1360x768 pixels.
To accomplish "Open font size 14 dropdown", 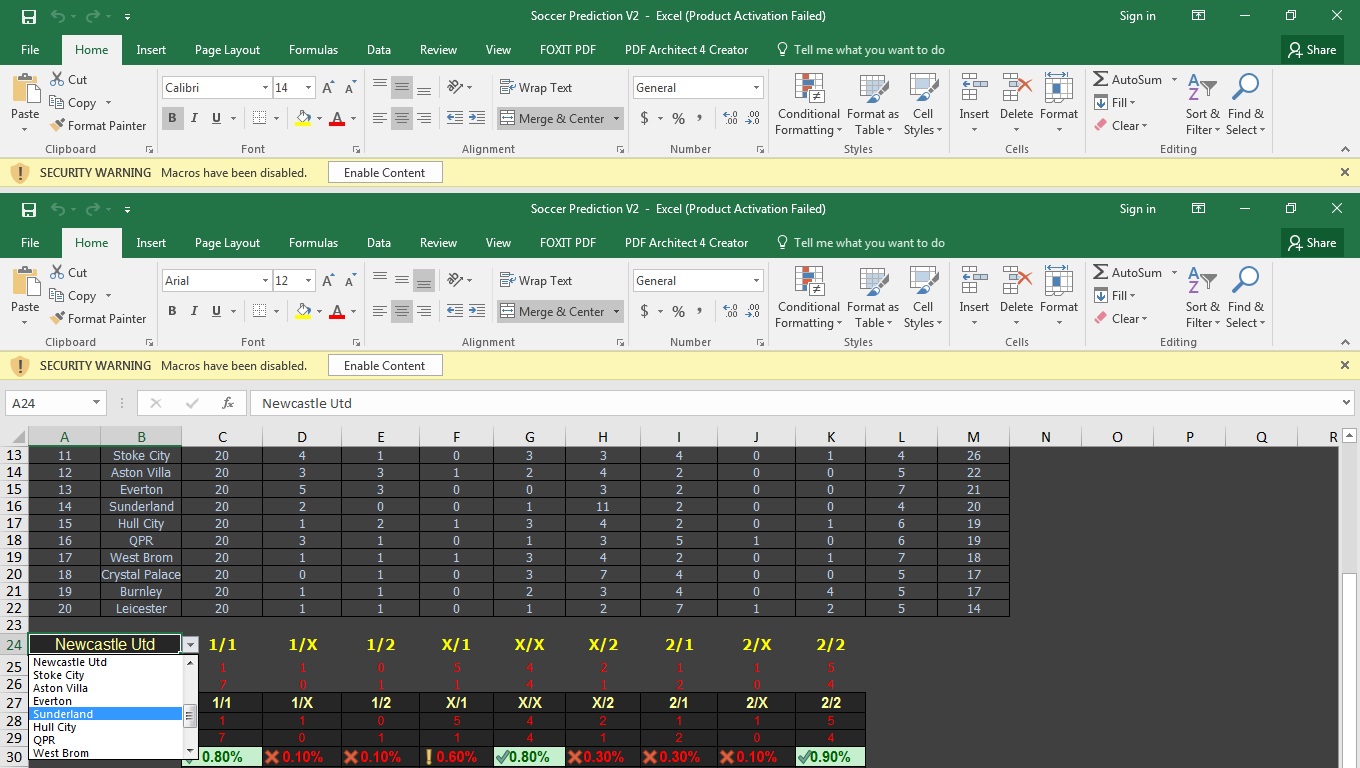I will coord(308,88).
